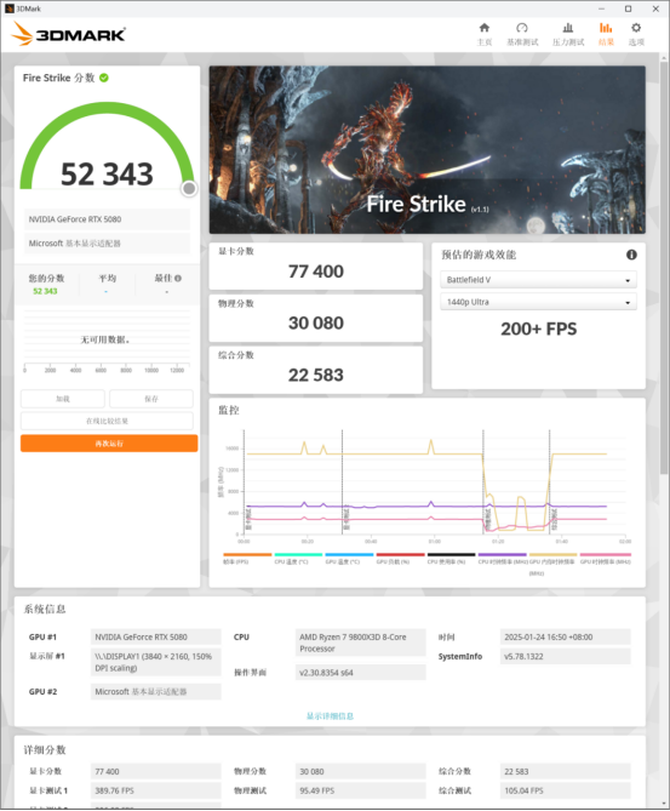Viewport: 670px width, 811px height.
Task: Toggle the purple CPU 时钟频率 legend swatch
Action: coord(502,554)
